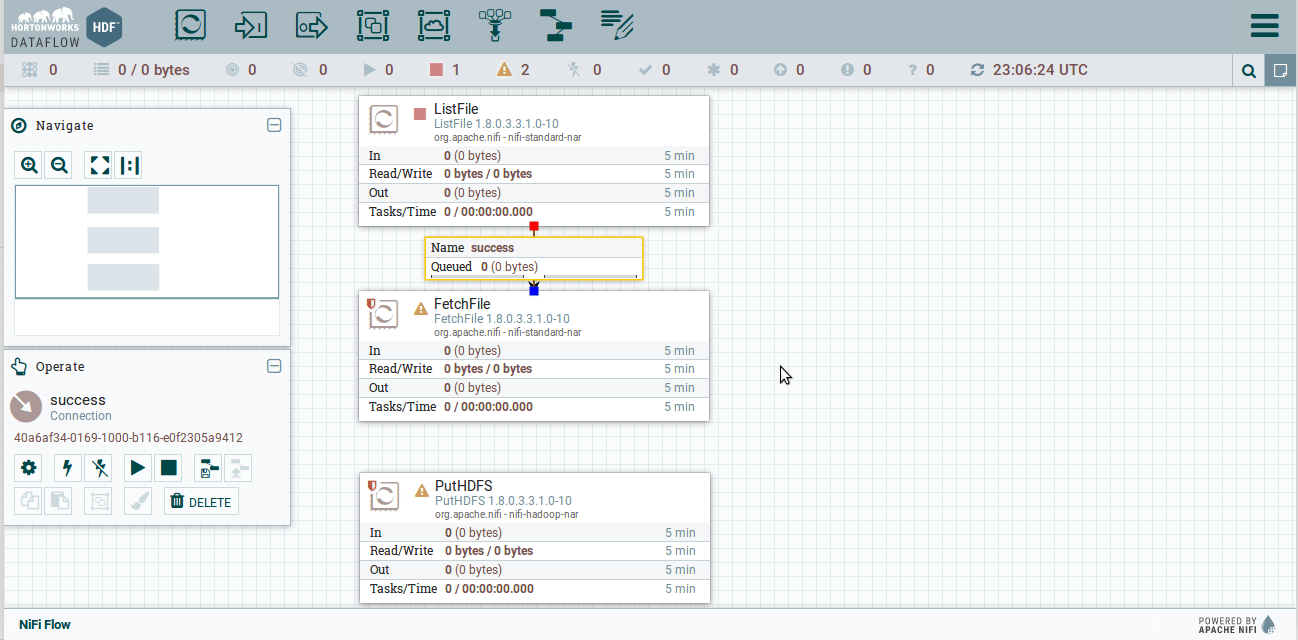Select the Input Port toolbar icon
Image resolution: width=1298 pixels, height=640 pixels.
tap(250, 25)
